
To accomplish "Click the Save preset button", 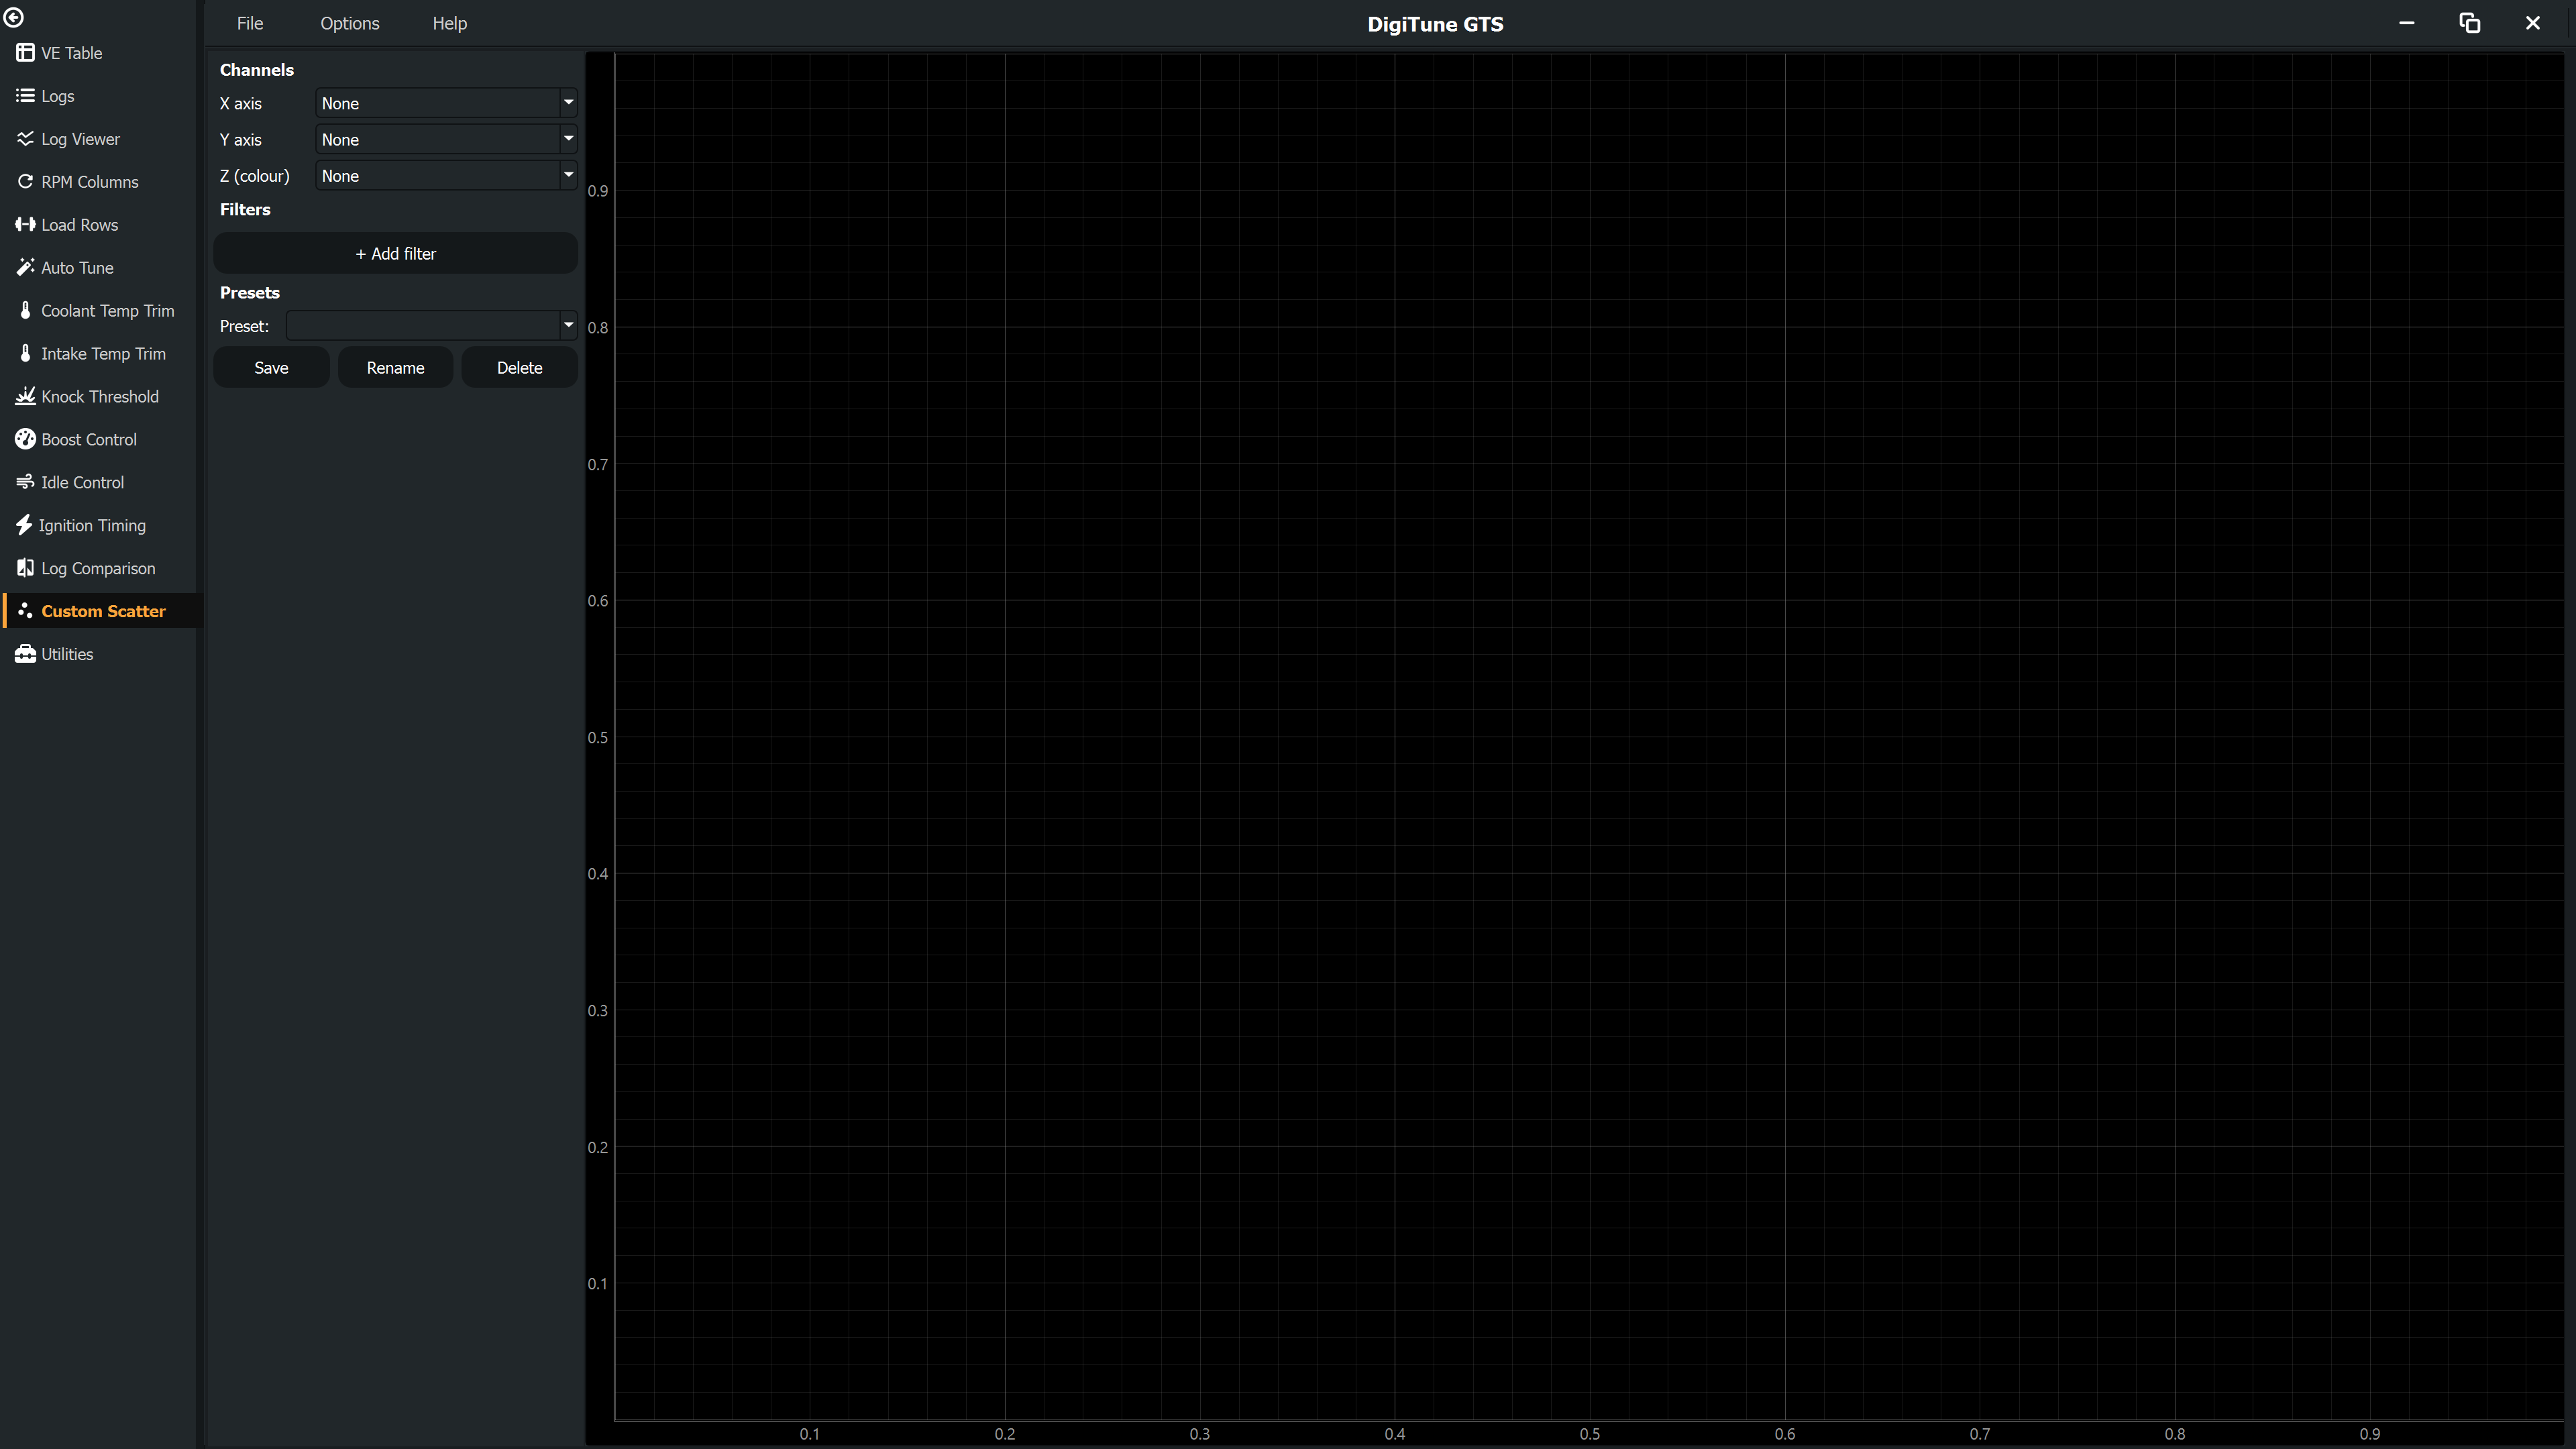I will 271,368.
